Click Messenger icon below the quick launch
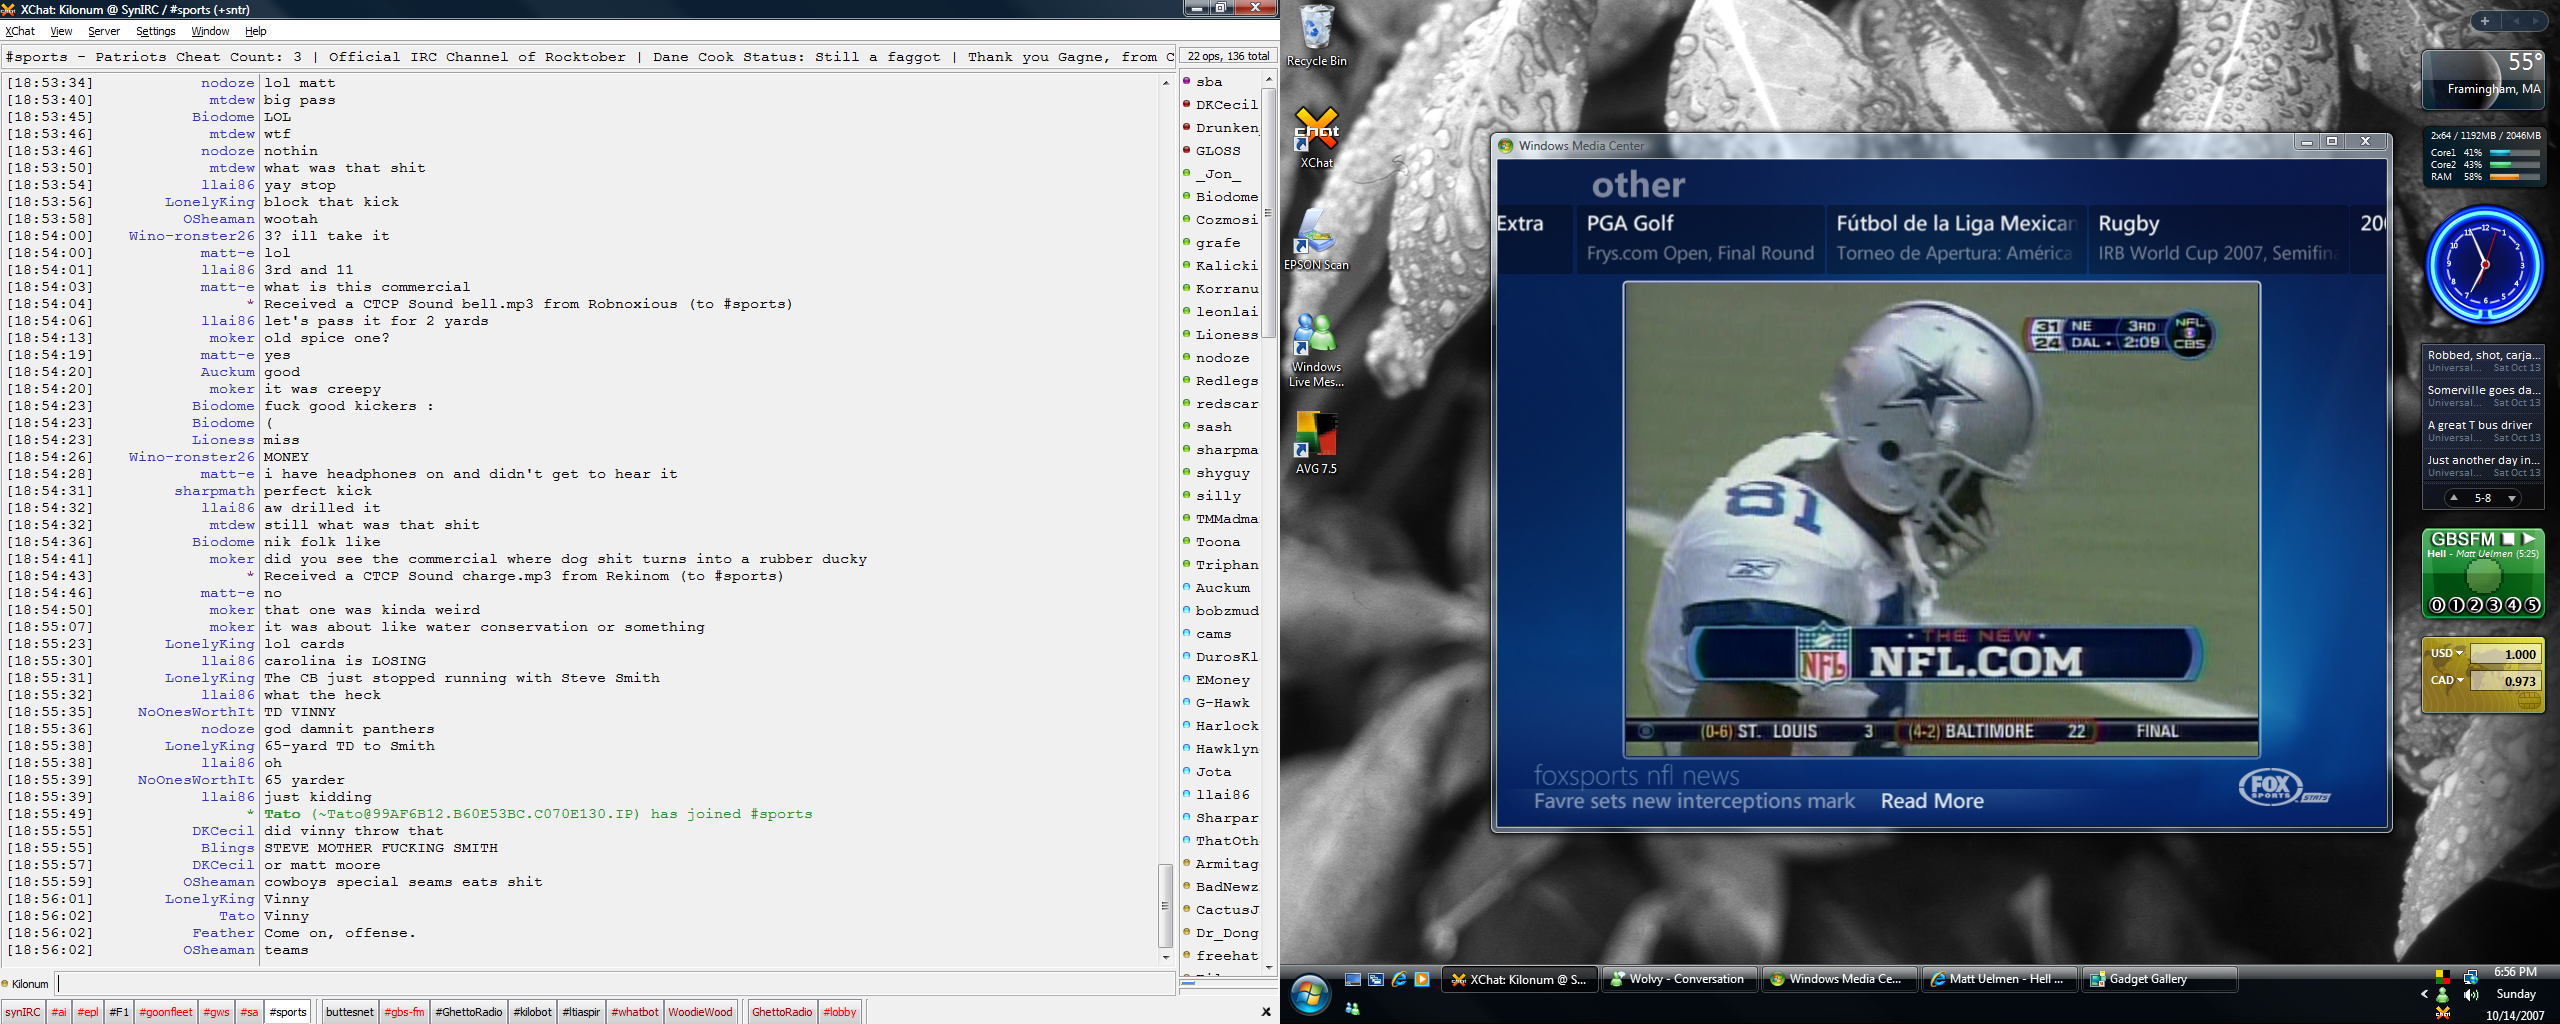The image size is (2560, 1024). click(1353, 1008)
